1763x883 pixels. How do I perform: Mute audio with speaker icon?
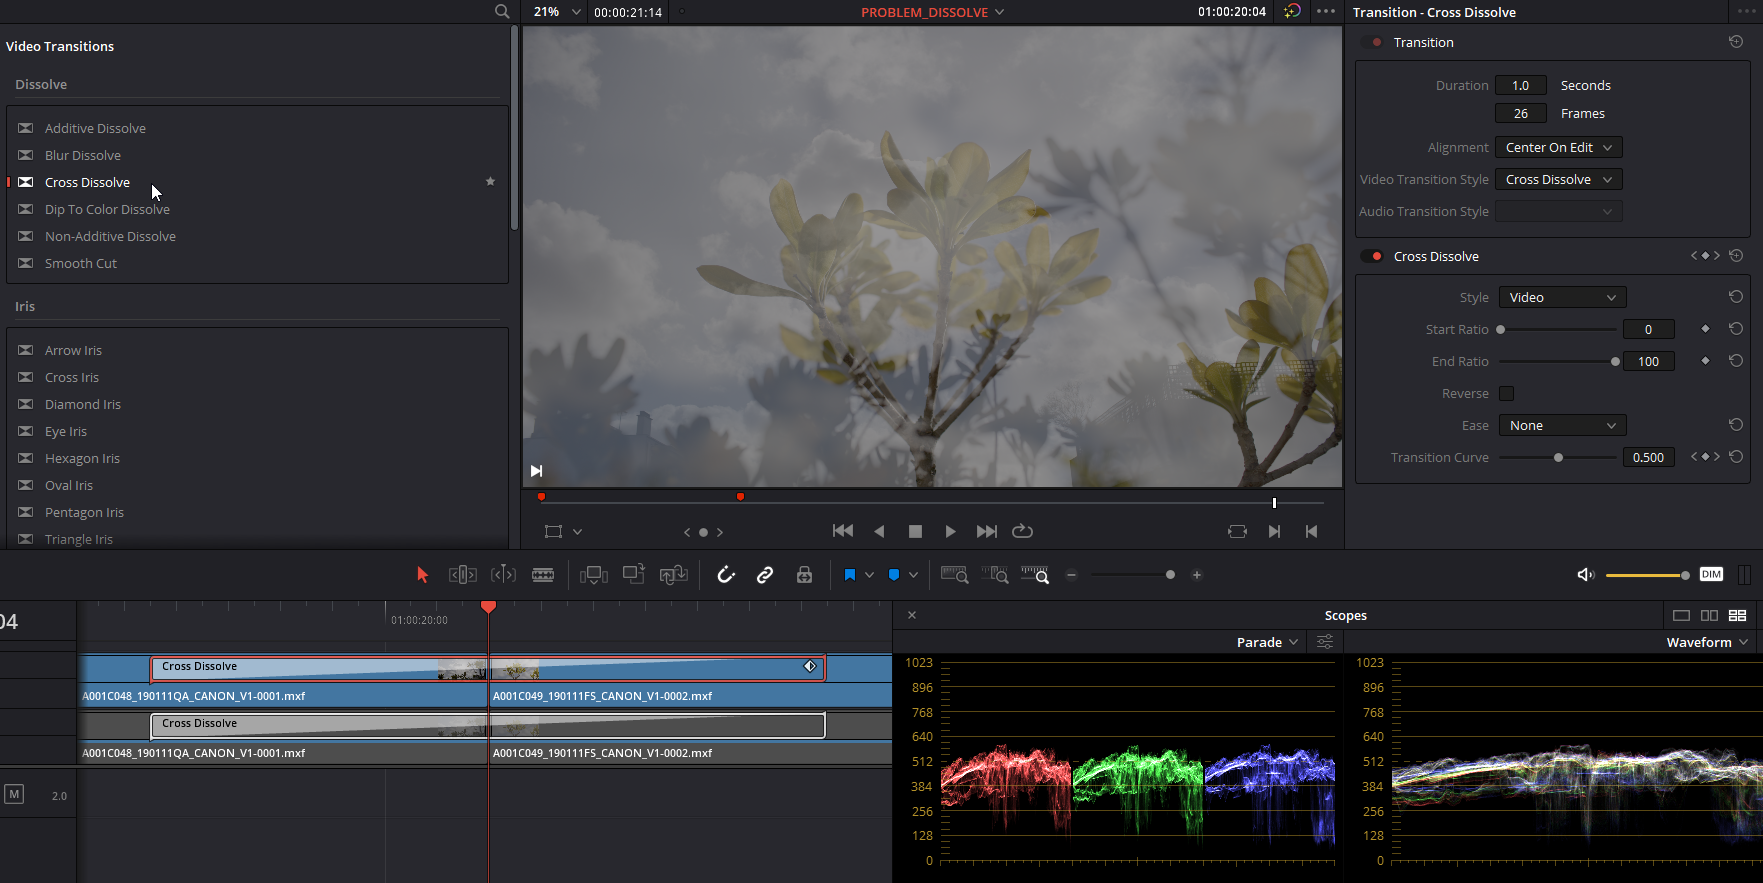[x=1585, y=575]
